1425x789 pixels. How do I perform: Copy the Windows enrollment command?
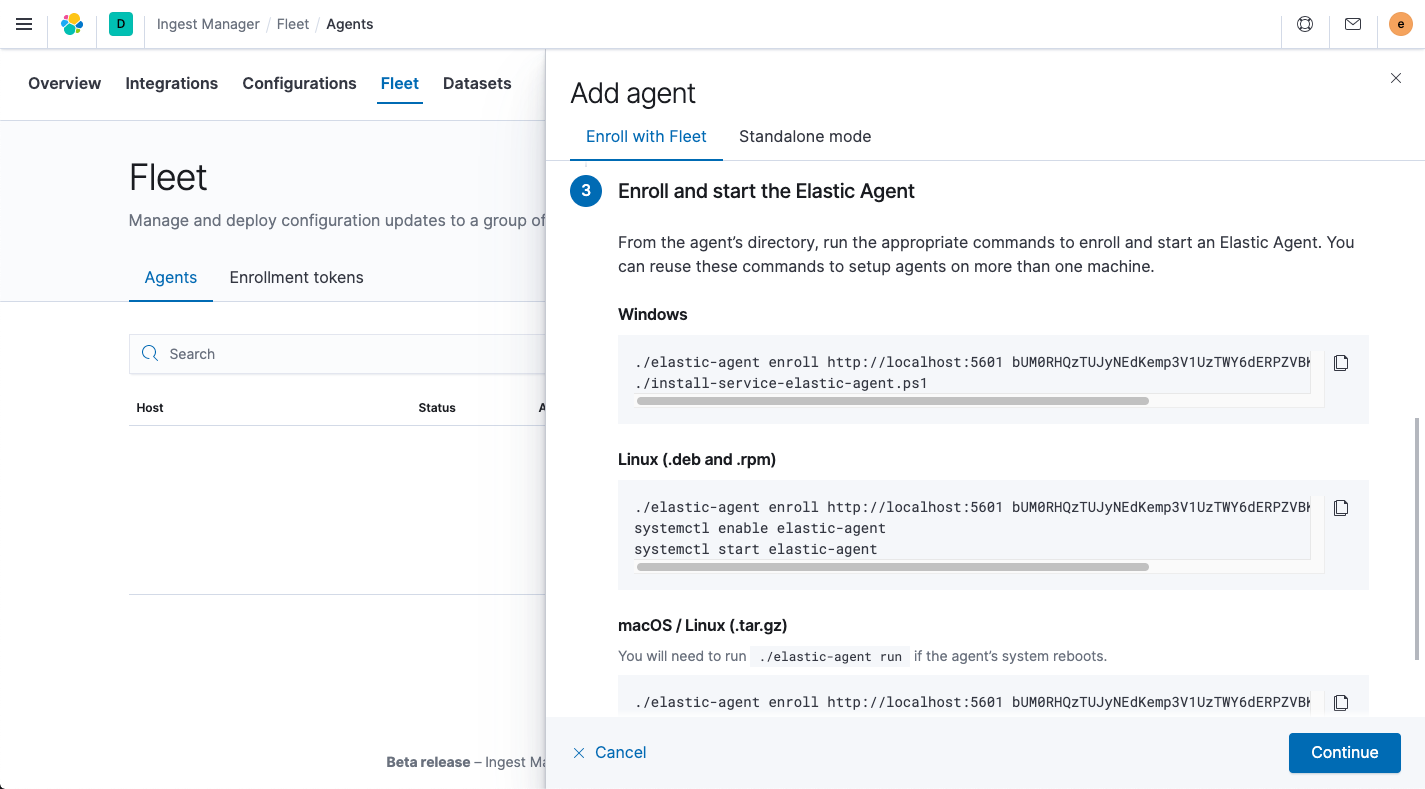(1341, 363)
